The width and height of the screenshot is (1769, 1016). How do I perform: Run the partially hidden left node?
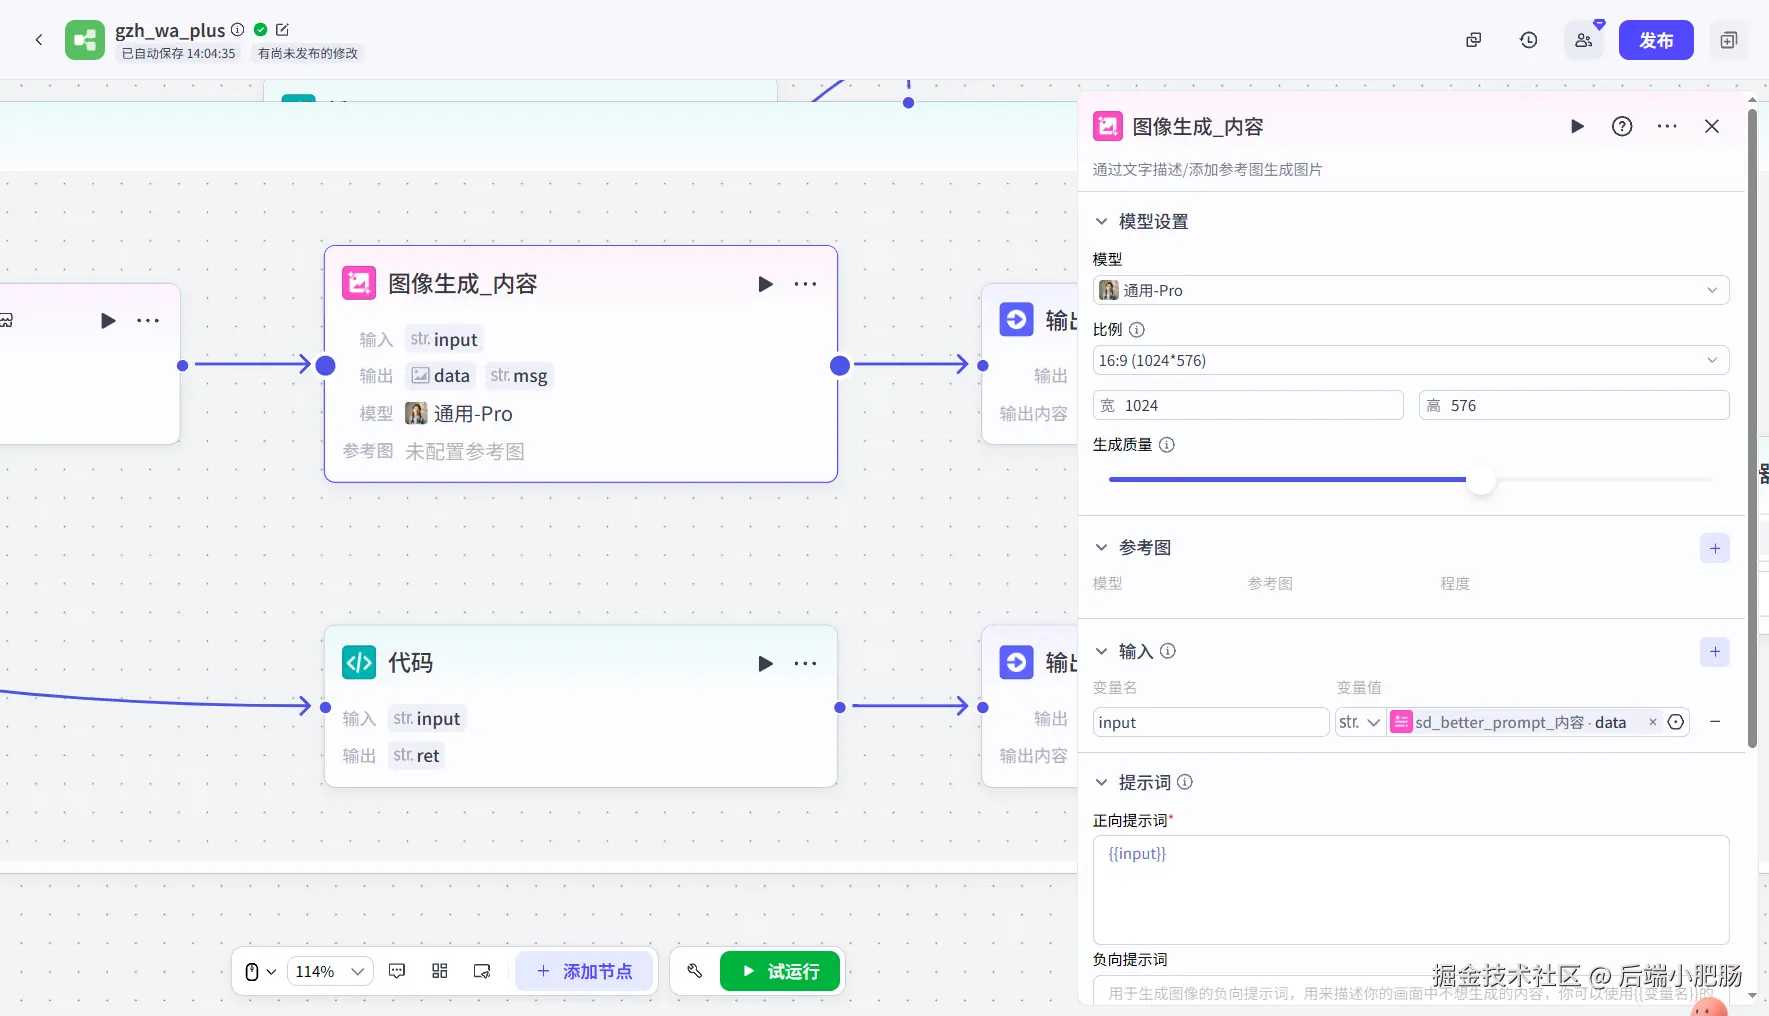(108, 321)
